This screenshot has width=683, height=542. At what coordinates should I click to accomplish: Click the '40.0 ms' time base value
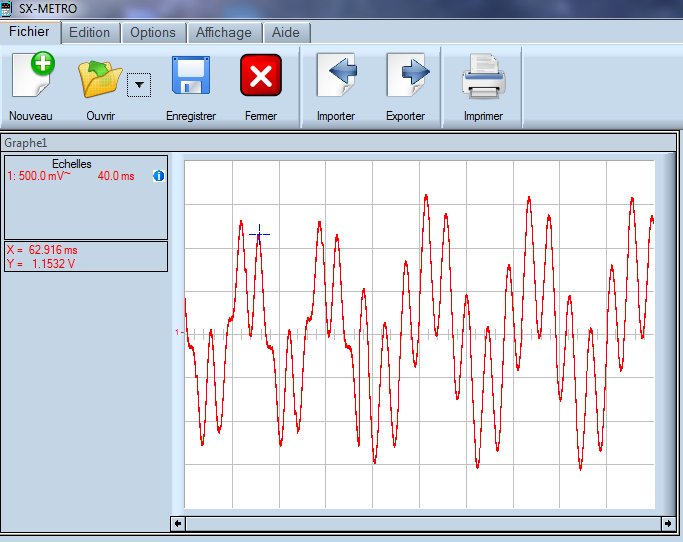[x=116, y=176]
